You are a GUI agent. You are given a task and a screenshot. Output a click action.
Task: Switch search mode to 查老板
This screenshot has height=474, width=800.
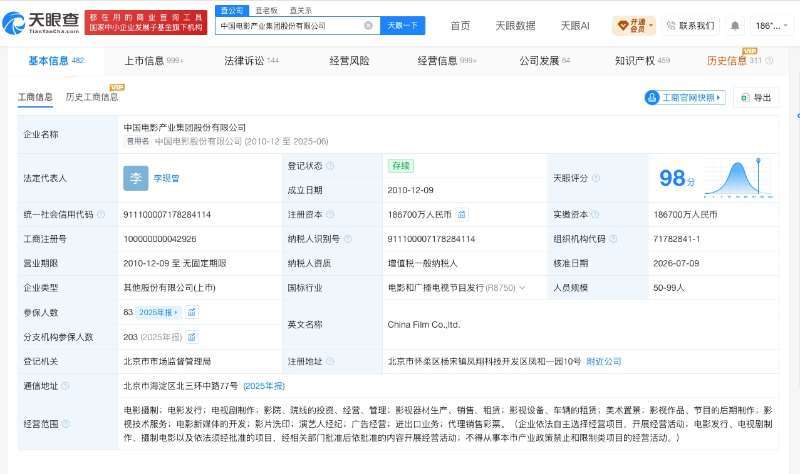(266, 10)
